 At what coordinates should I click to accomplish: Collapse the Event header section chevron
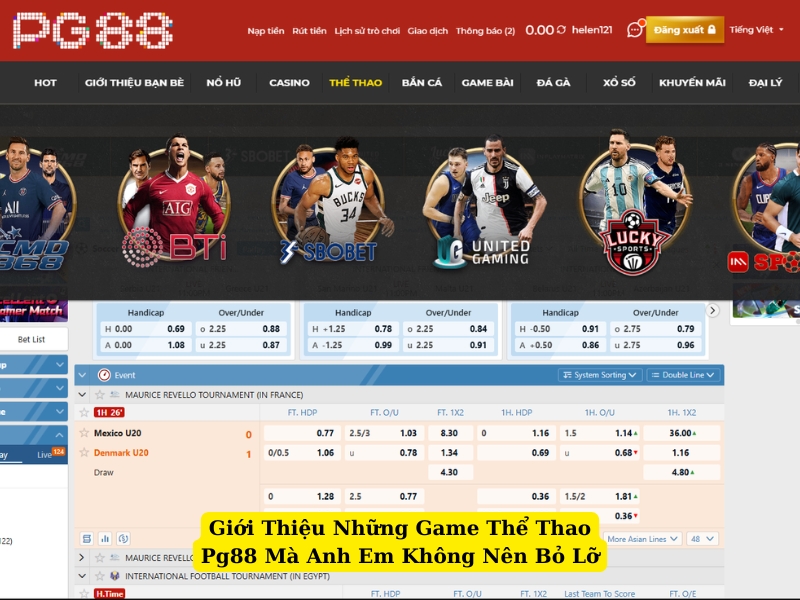[x=82, y=375]
